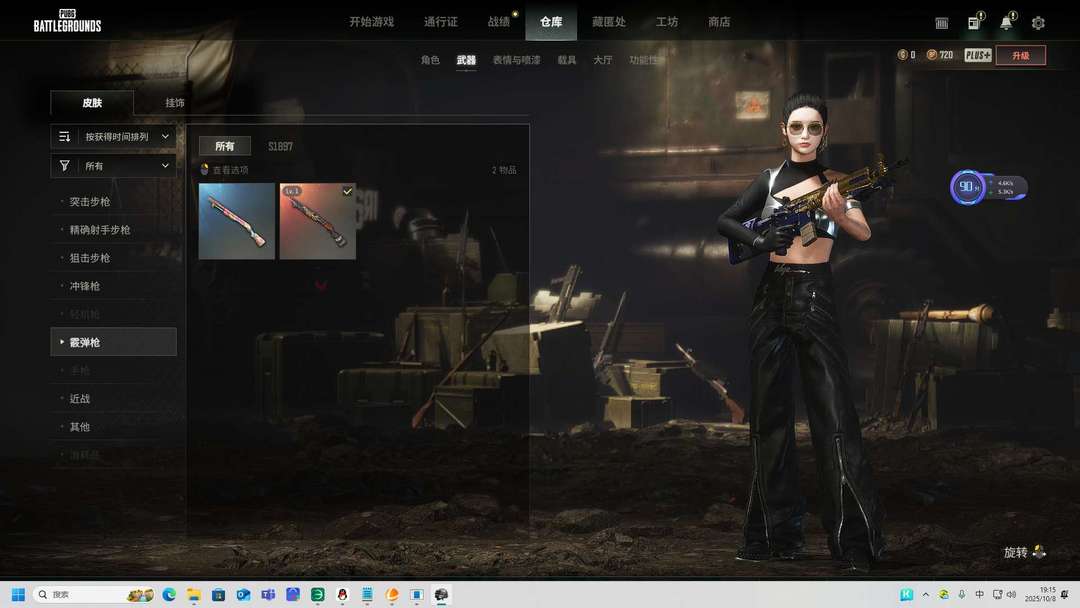
Task: Open Microsoft Teams from taskbar
Action: click(x=268, y=594)
